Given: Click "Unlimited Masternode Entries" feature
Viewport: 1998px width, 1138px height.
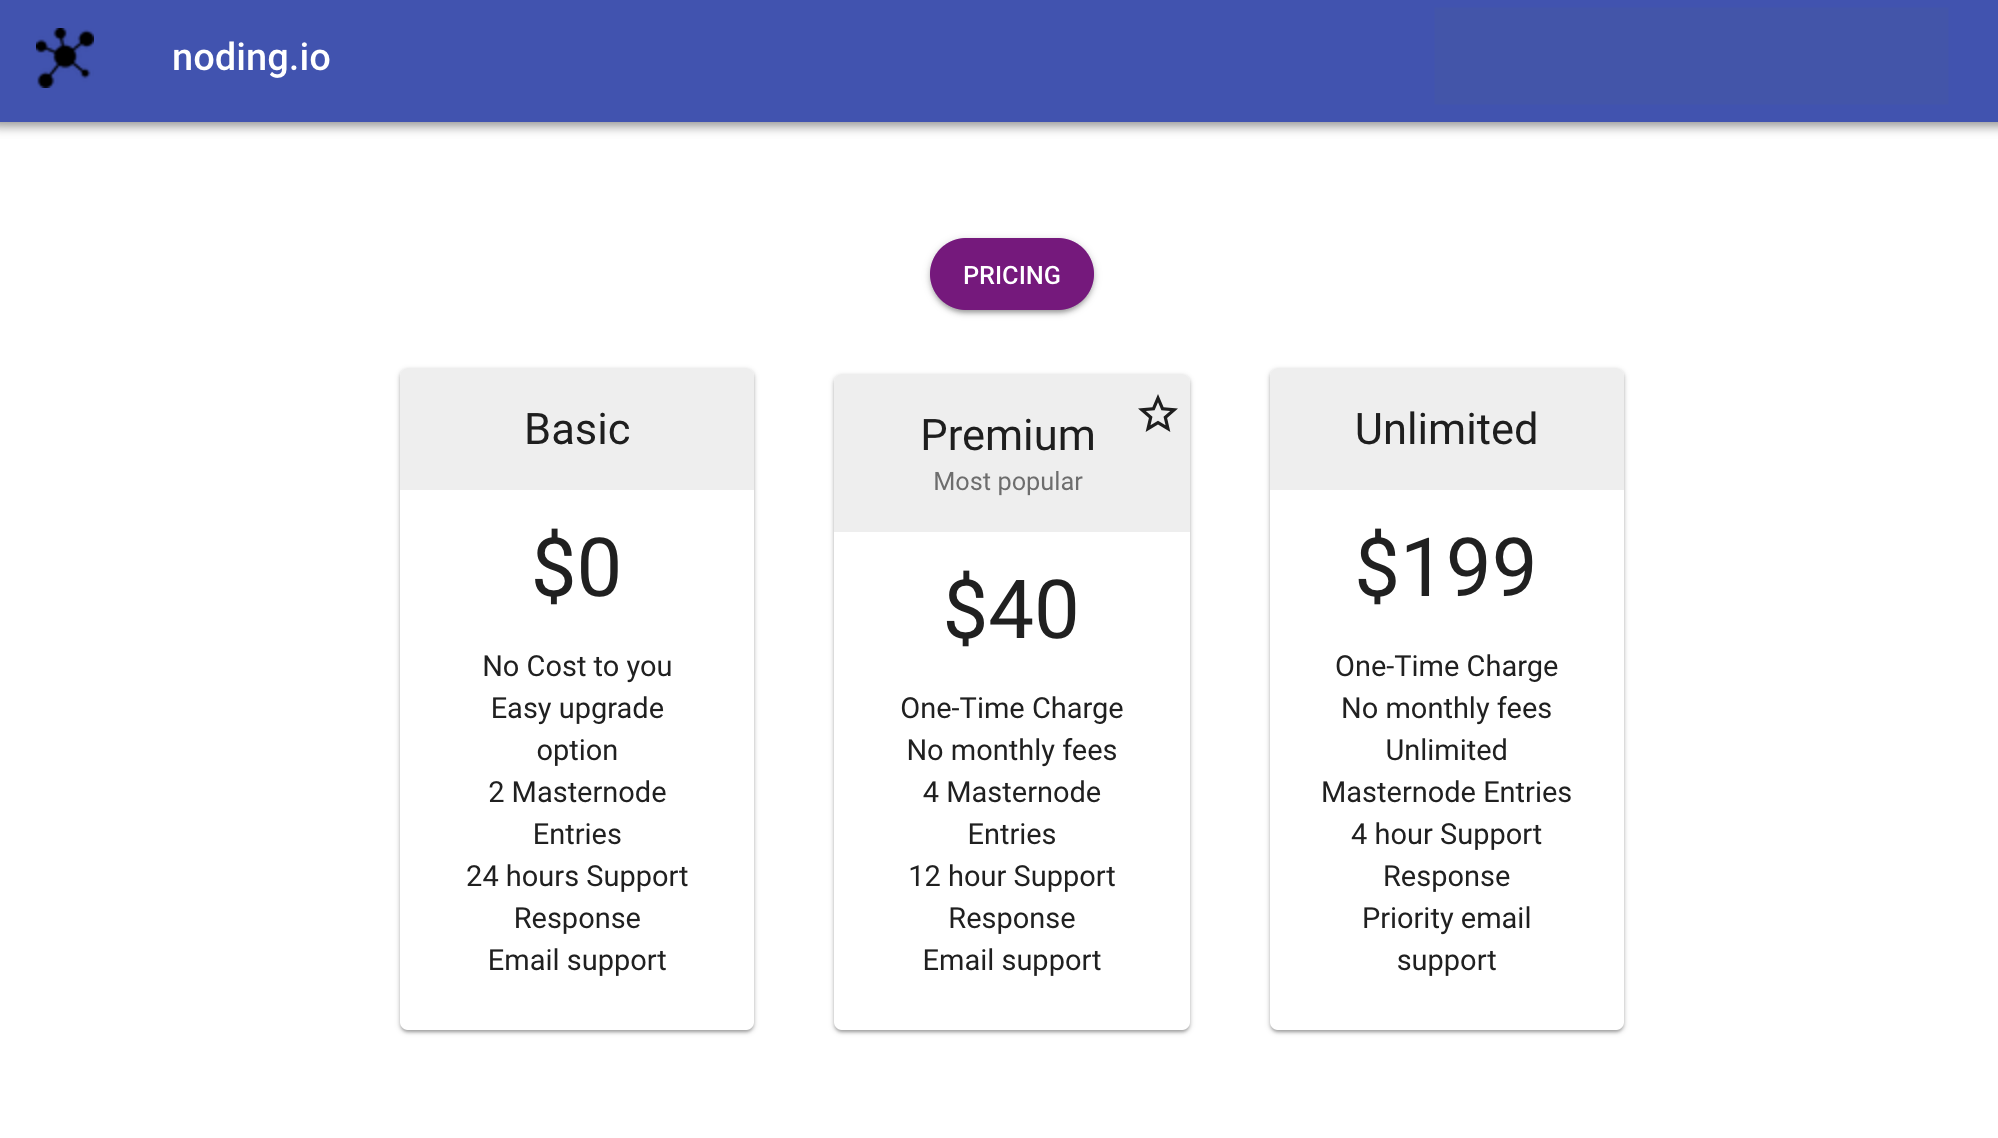Looking at the screenshot, I should [1446, 771].
